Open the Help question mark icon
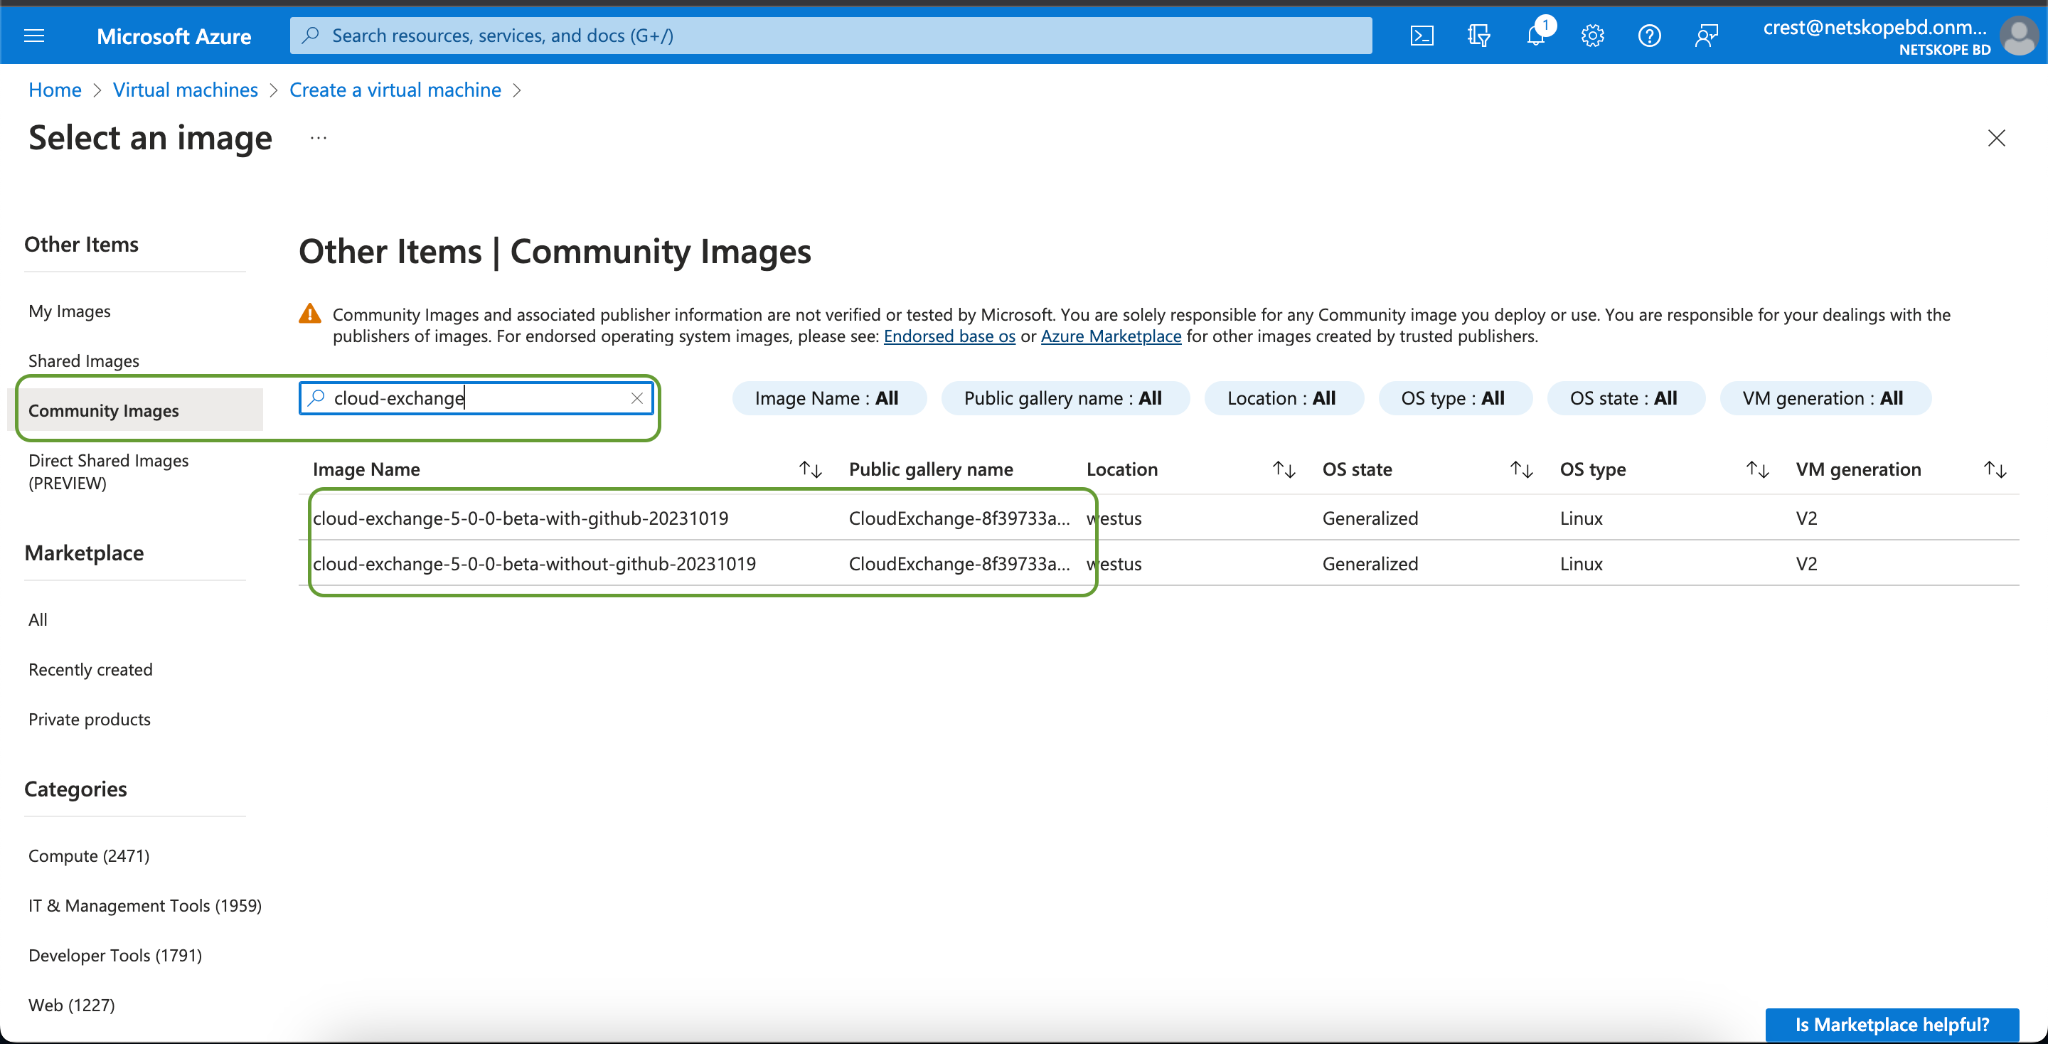The height and width of the screenshot is (1044, 2048). pyautogui.click(x=1650, y=36)
